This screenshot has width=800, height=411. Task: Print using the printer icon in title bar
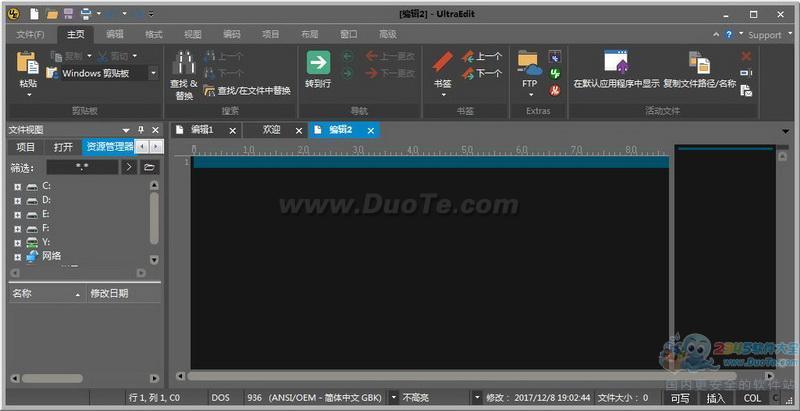[x=87, y=14]
